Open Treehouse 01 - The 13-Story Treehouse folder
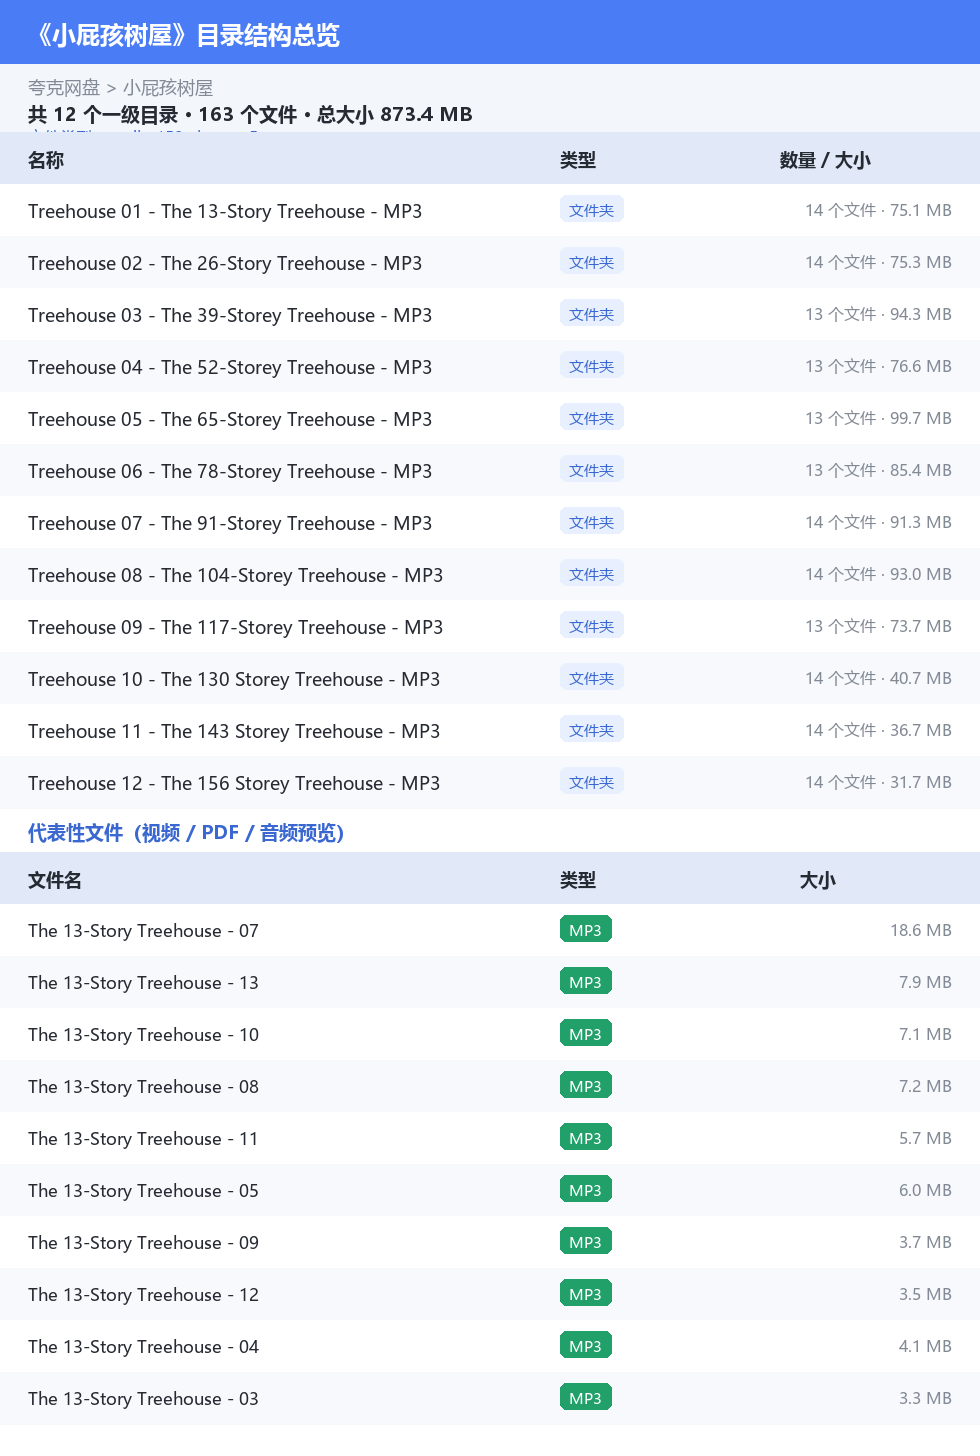Viewport: 980px width, 1456px height. (x=490, y=210)
